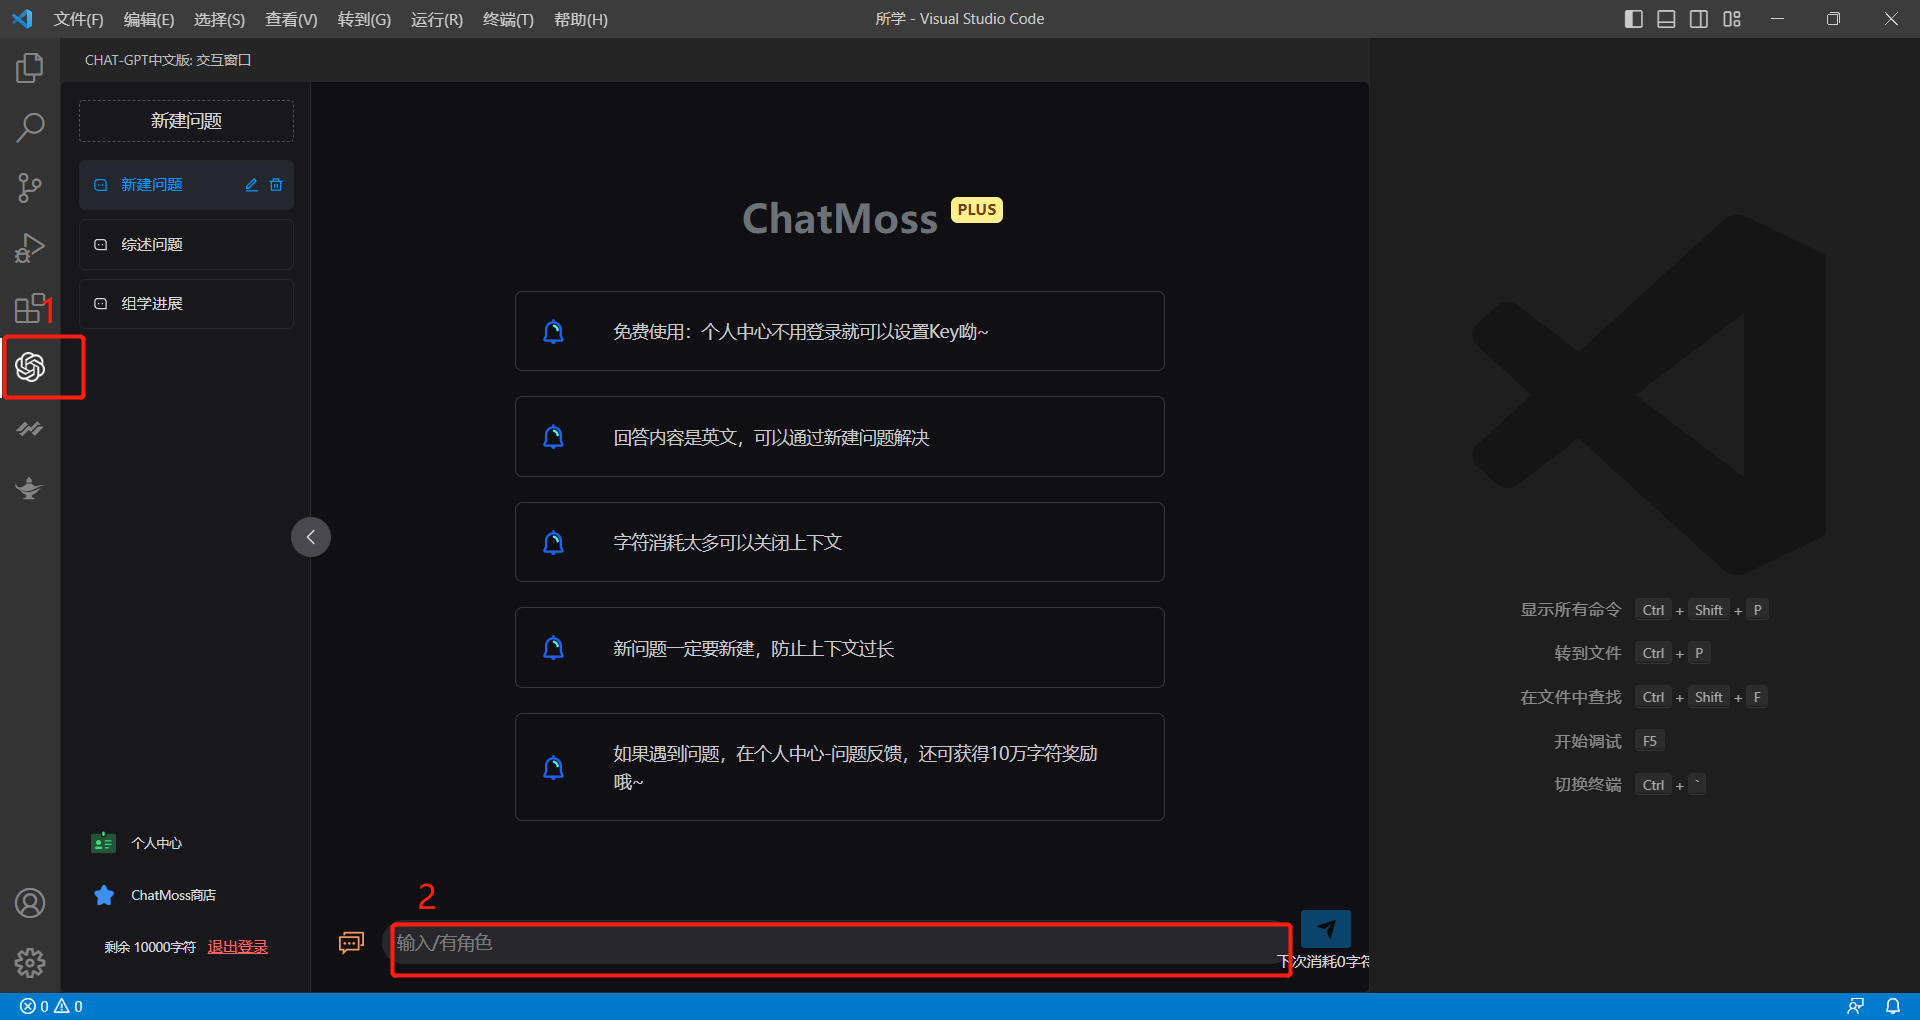
Task: Open the 文件(F) menu
Action: pyautogui.click(x=78, y=19)
